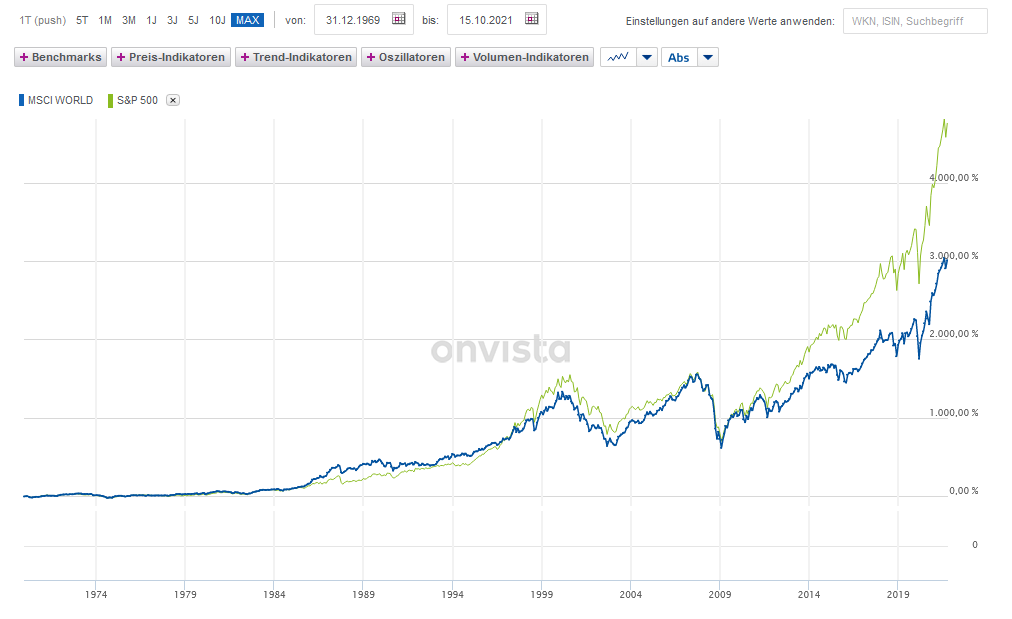Remove the S&P 500 comparison

(x=173, y=100)
